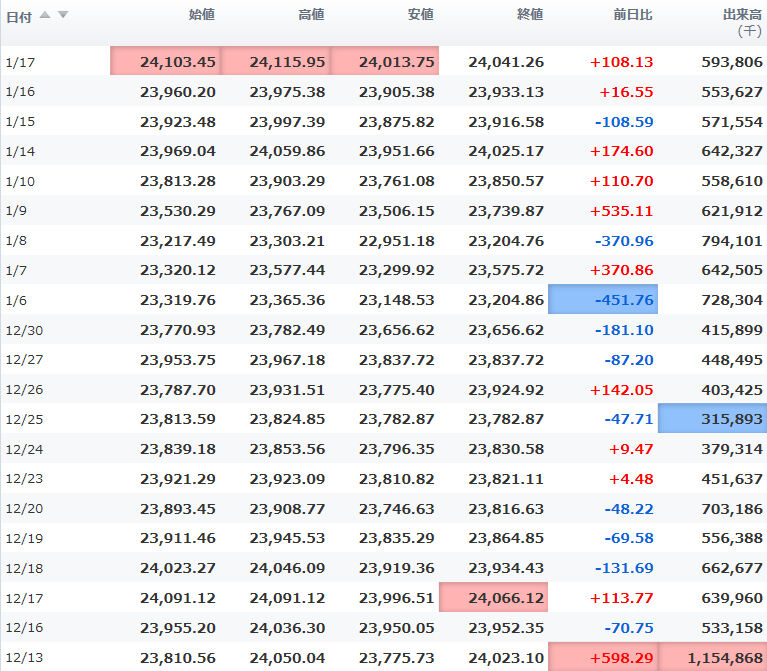Click the 日付 column header
Viewport: 767px width, 671px height.
[x=19, y=16]
